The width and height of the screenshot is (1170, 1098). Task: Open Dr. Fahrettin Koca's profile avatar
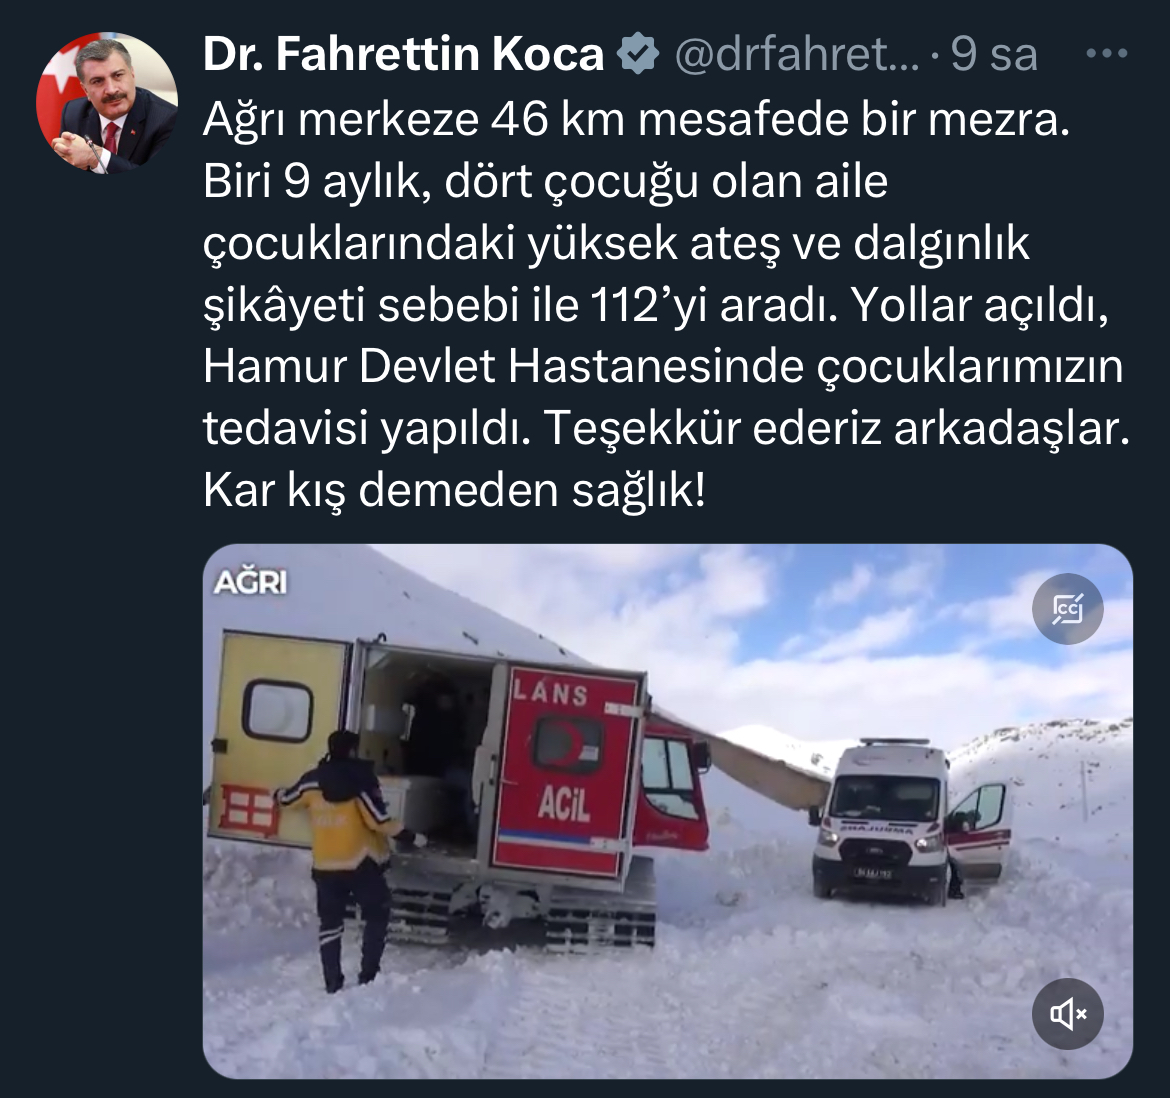107,102
